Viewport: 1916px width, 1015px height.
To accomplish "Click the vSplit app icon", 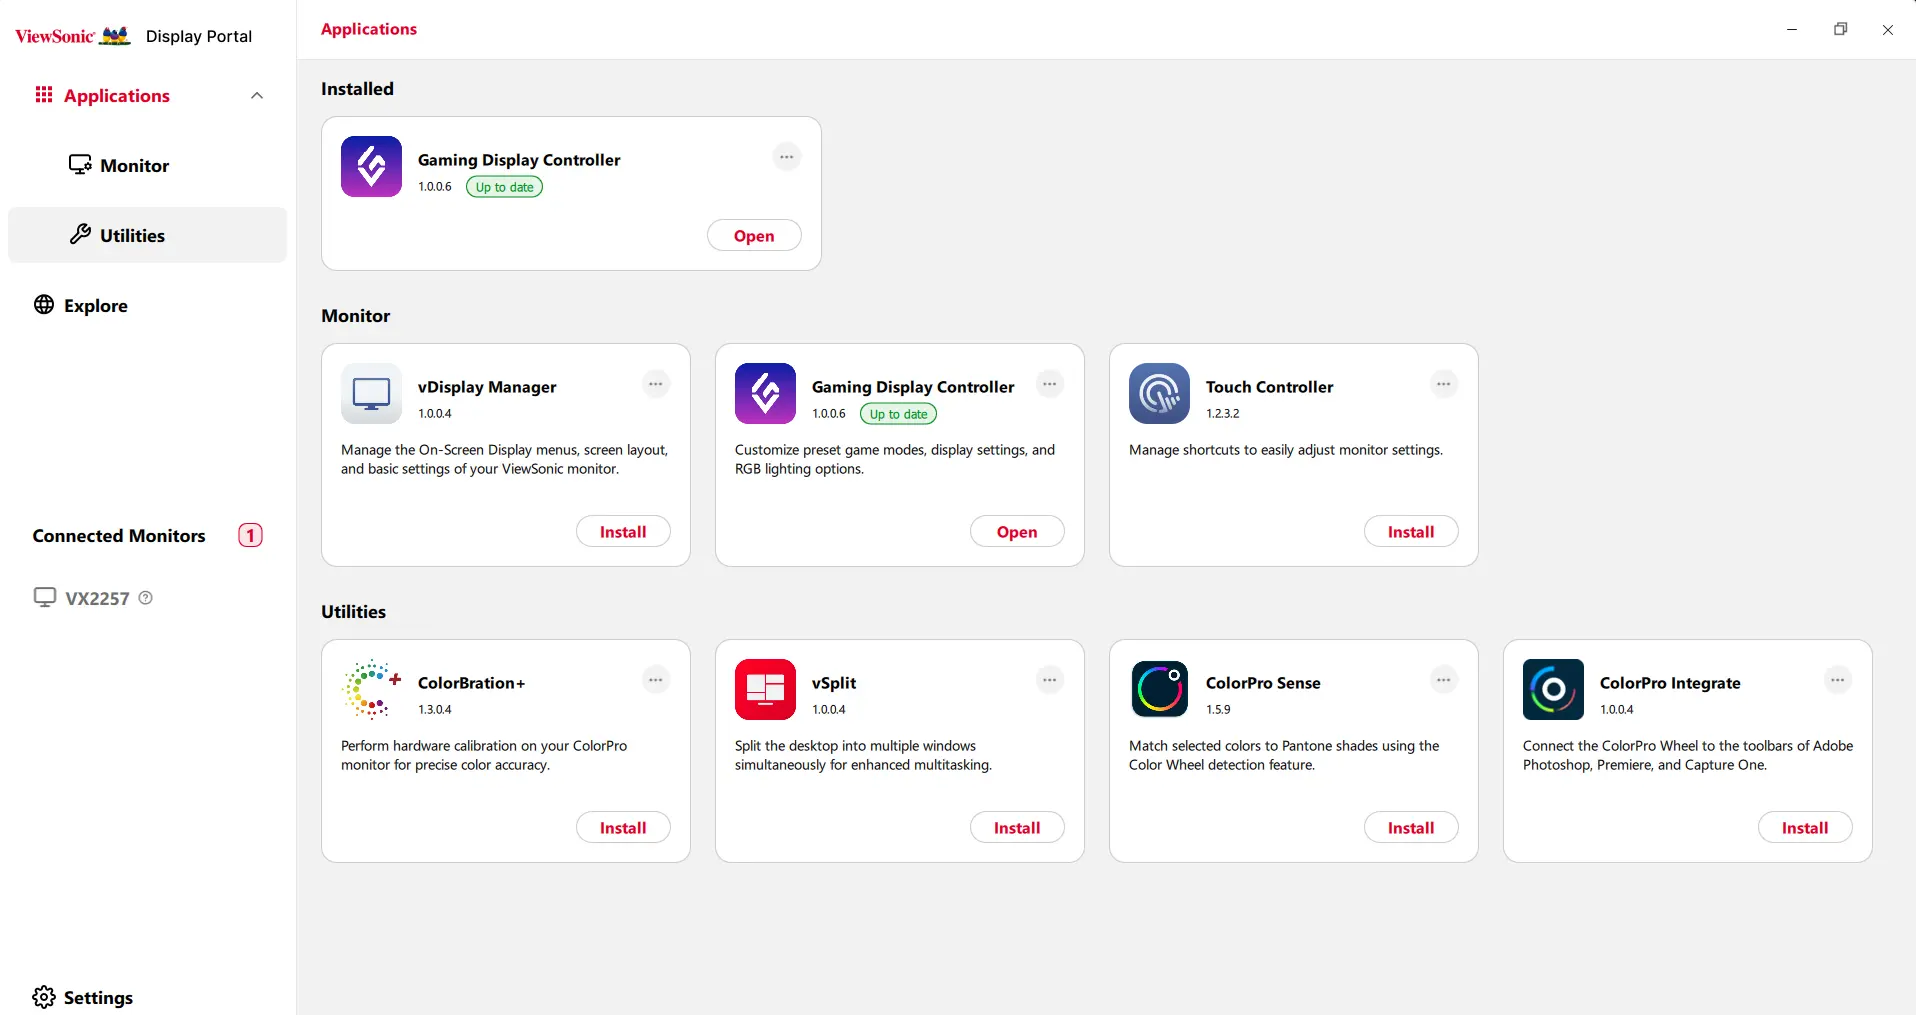I will tap(765, 689).
